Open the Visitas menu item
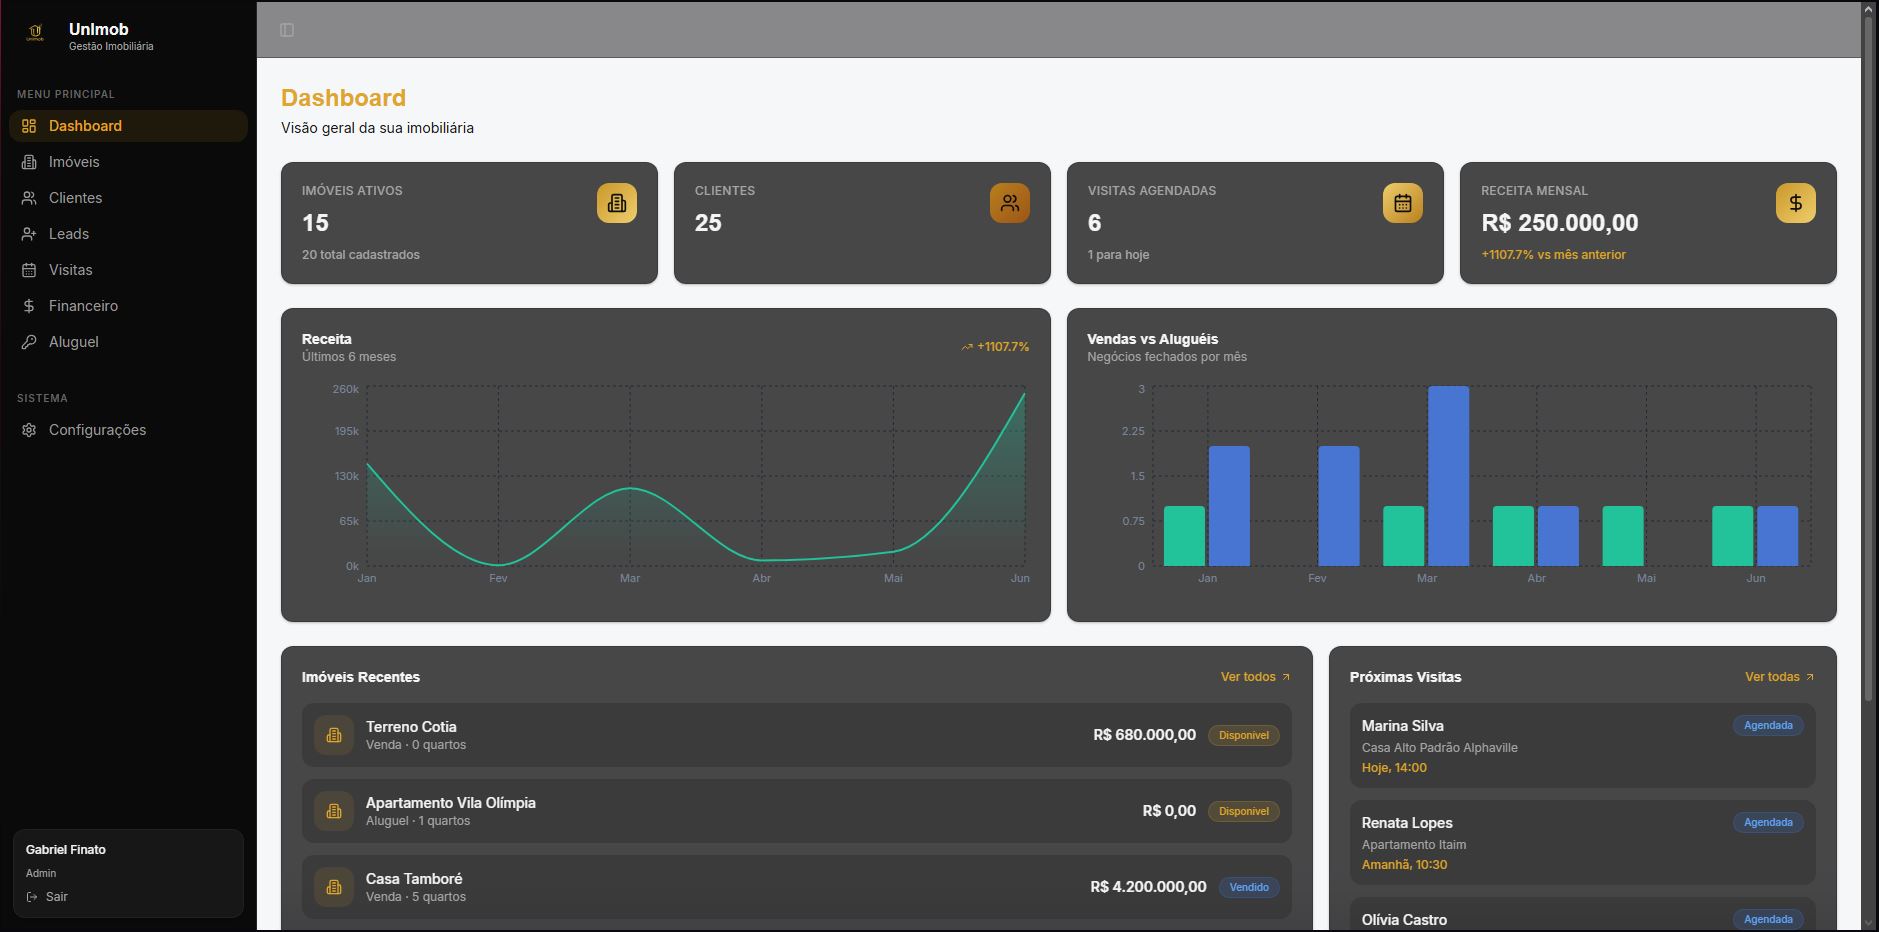This screenshot has width=1879, height=932. (128, 270)
